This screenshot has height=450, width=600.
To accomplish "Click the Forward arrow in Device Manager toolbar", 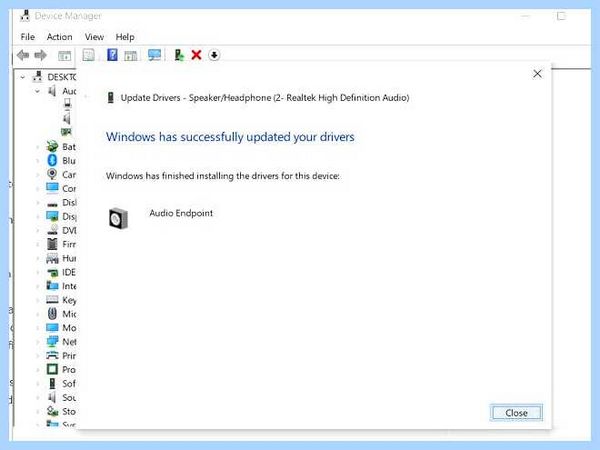I will click(41, 55).
